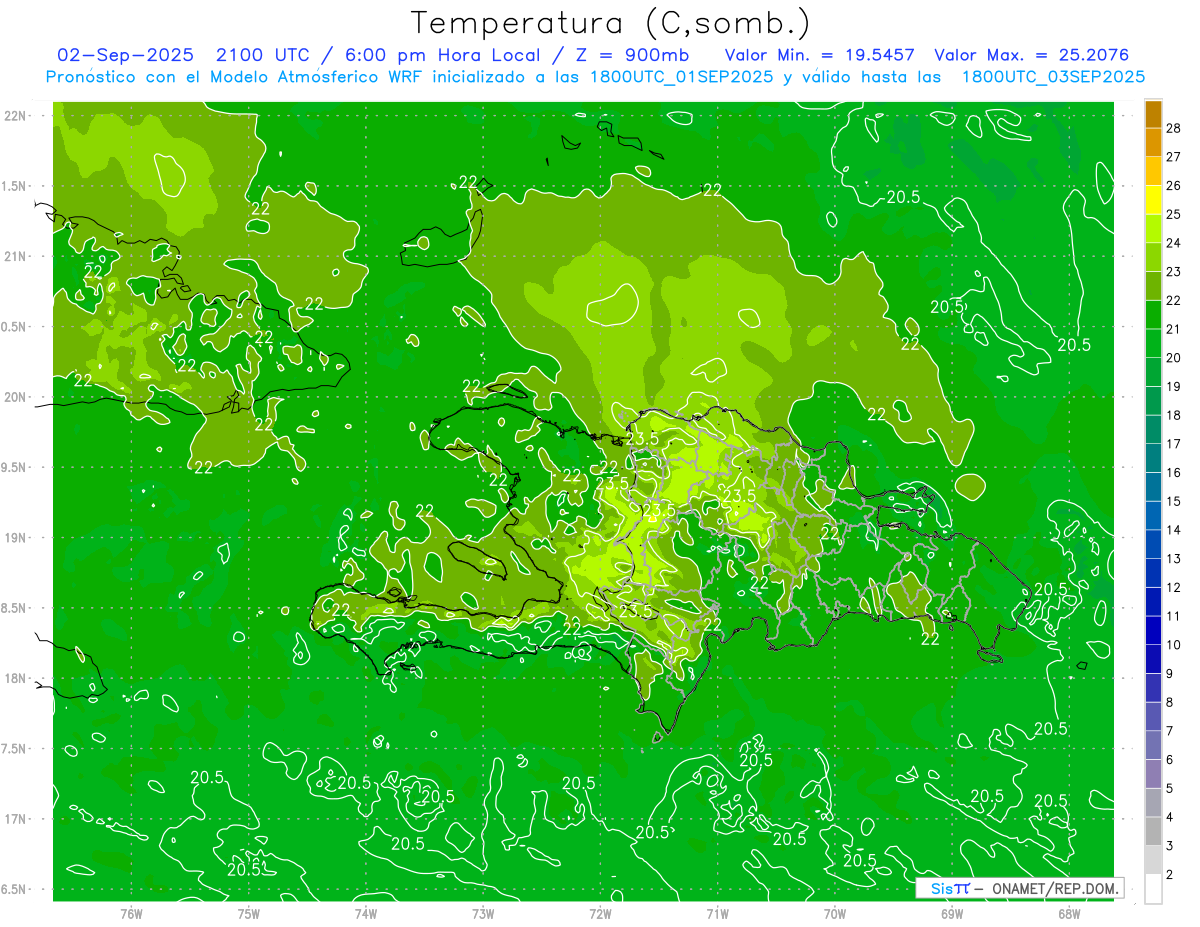This screenshot has height=927, width=1200.
Task: Pick the teal swatch between 16 and 17
Action: tap(1153, 459)
